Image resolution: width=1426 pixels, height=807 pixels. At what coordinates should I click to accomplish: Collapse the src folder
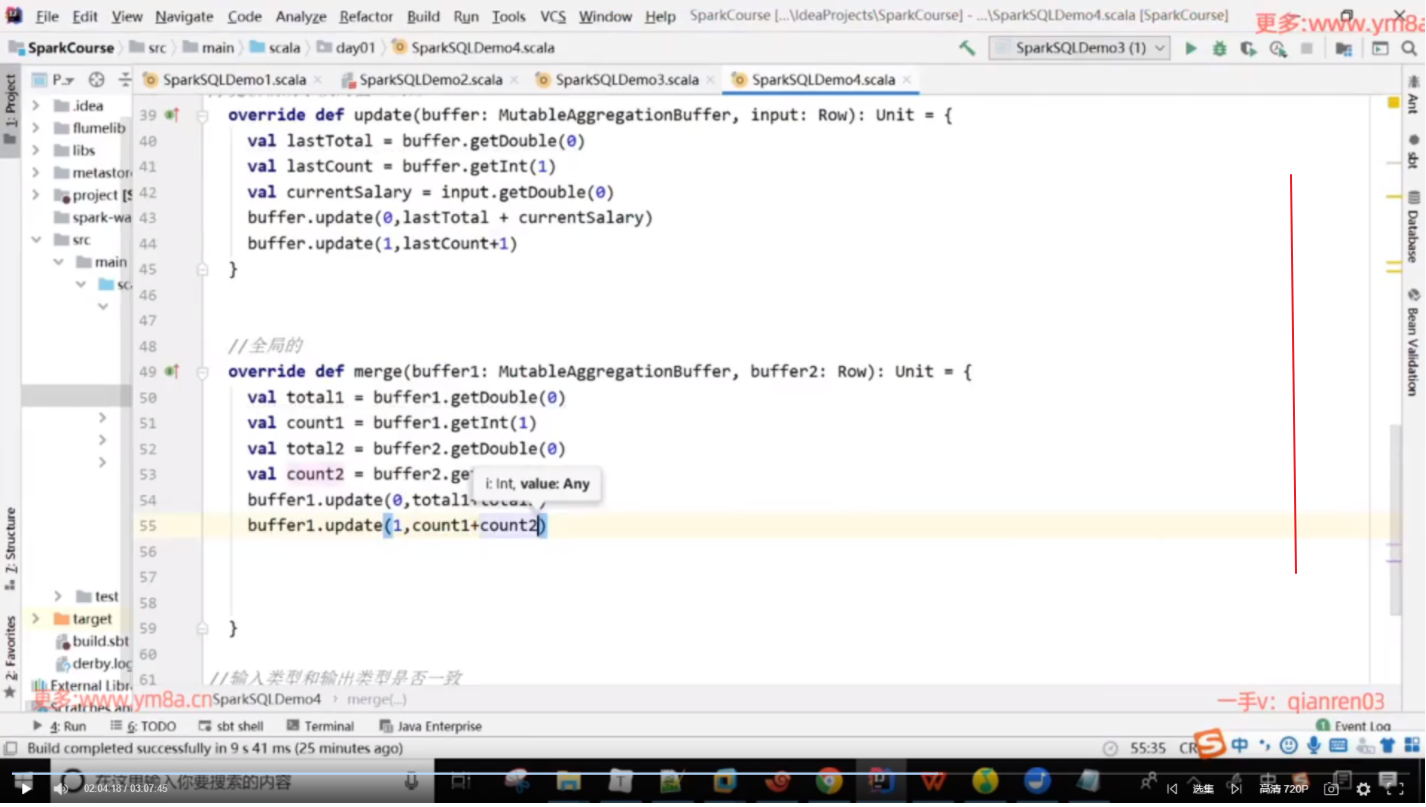click(x=36, y=240)
